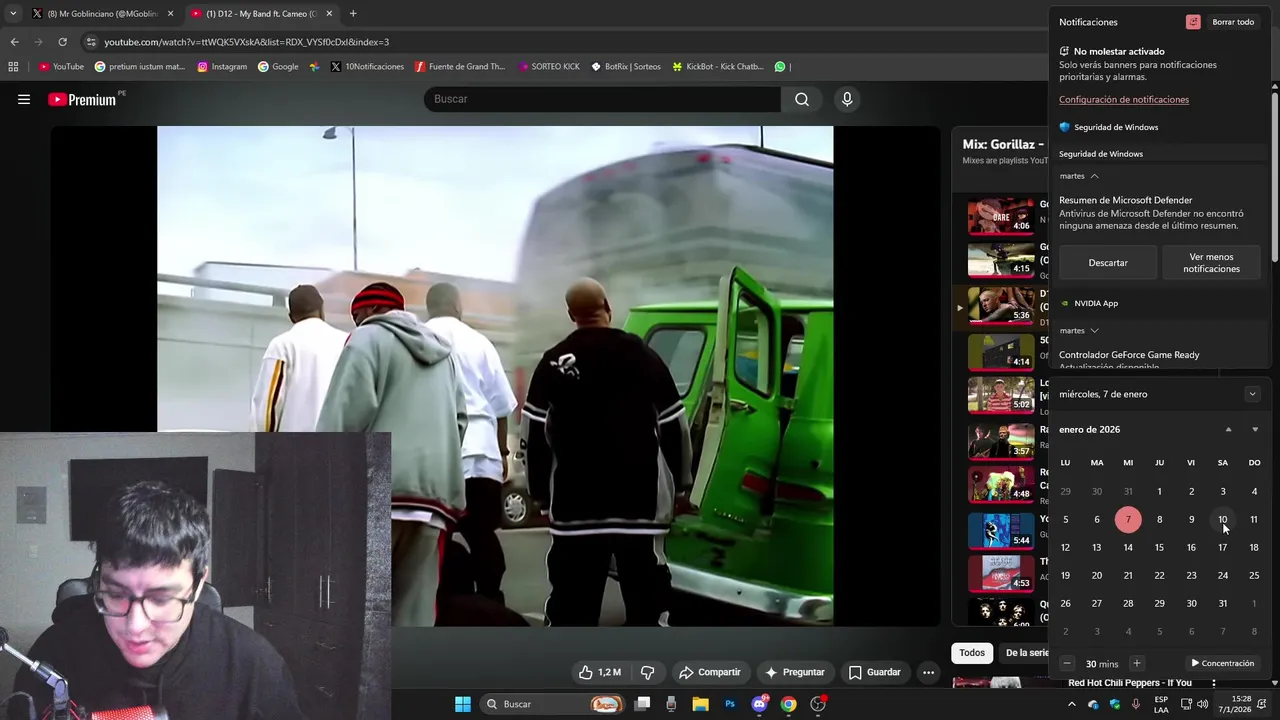Click Guardar to save the video
This screenshot has width=1280, height=720.
tap(875, 672)
